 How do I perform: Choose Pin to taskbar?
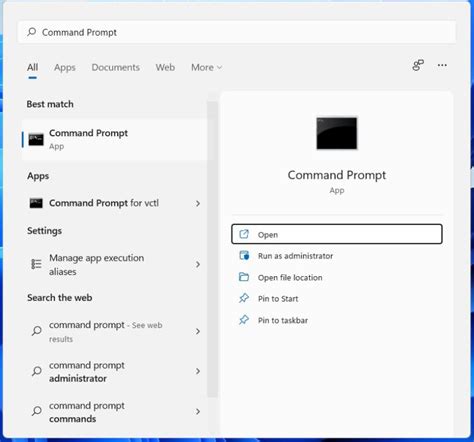tap(337, 320)
